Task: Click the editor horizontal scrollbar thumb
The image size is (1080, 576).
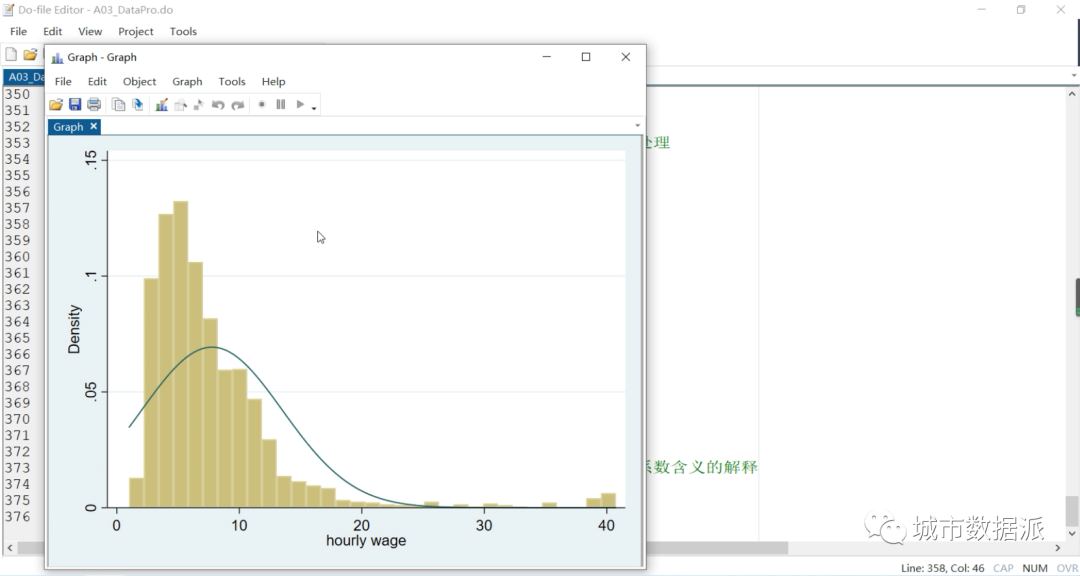Action: 716,548
